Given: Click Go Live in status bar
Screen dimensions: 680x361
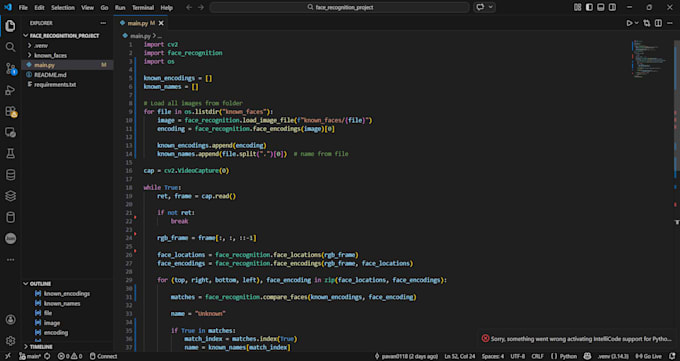Looking at the screenshot, I should (x=650, y=356).
